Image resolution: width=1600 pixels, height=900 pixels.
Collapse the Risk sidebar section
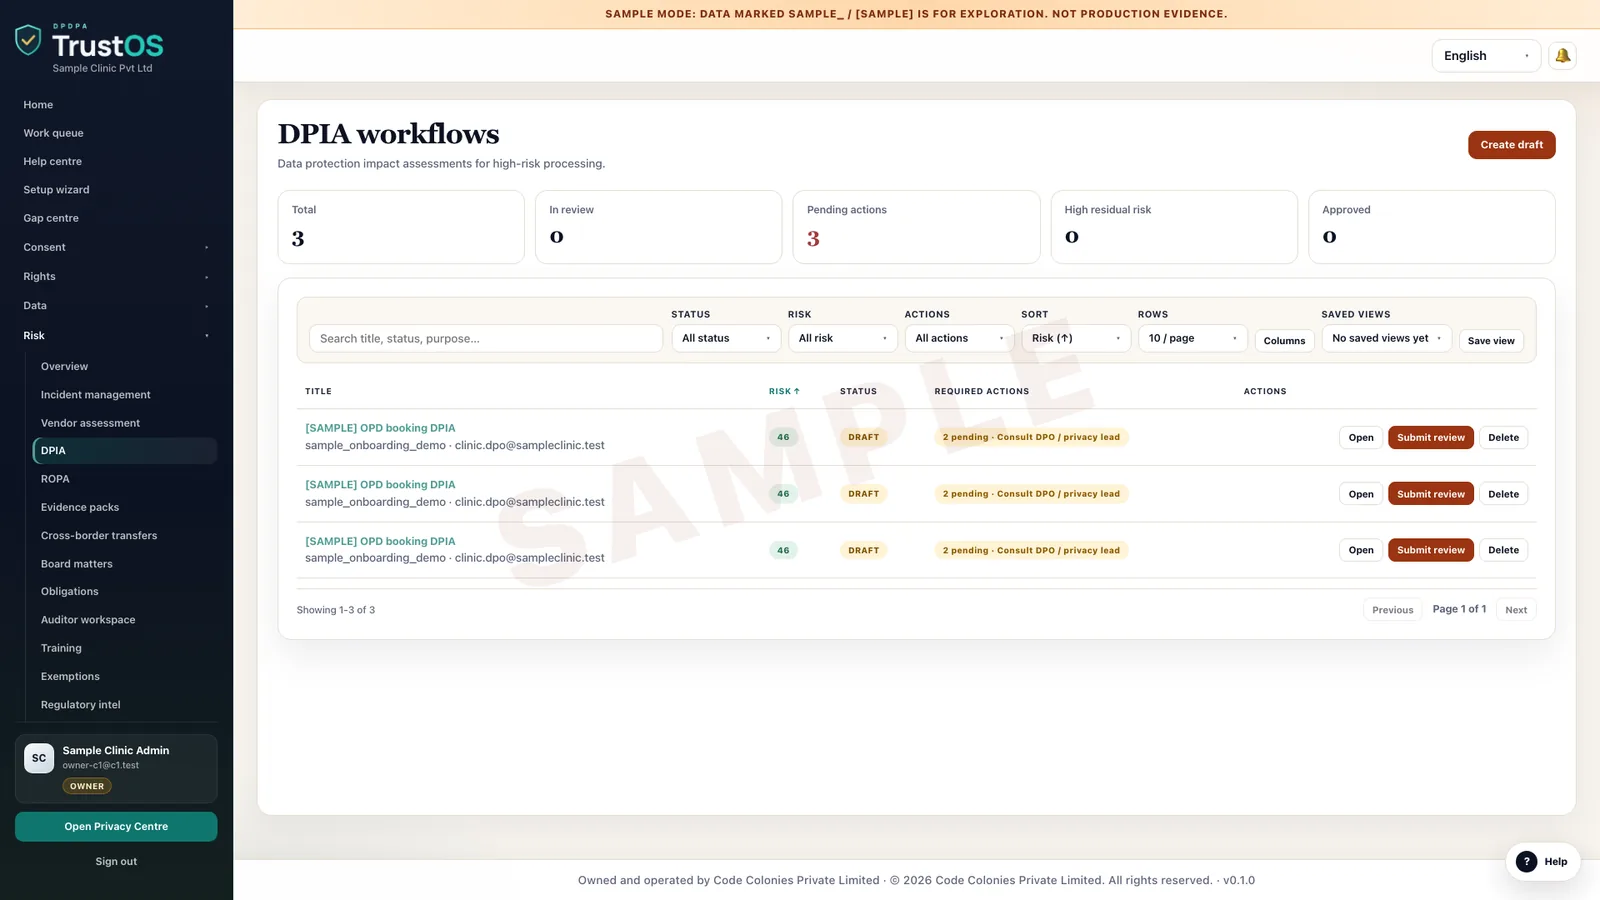point(116,336)
